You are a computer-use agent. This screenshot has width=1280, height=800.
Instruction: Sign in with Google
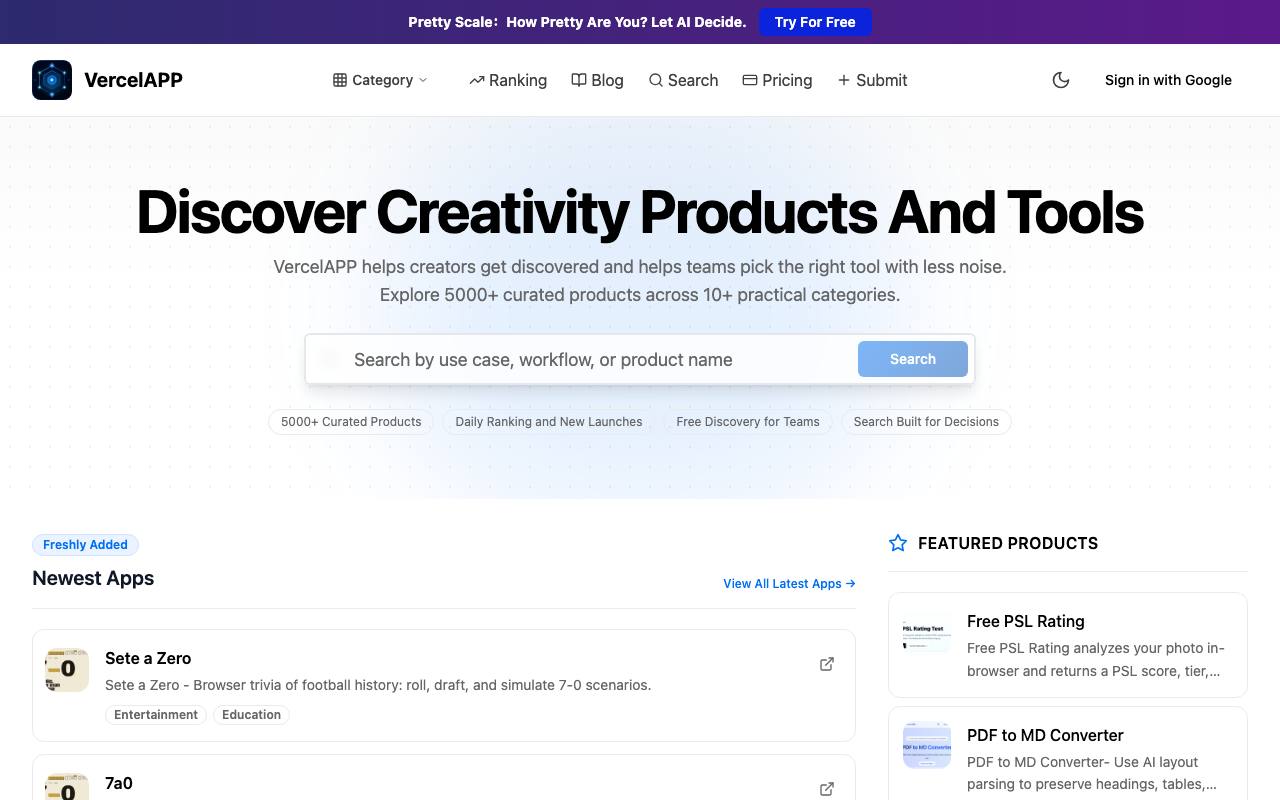(x=1168, y=80)
